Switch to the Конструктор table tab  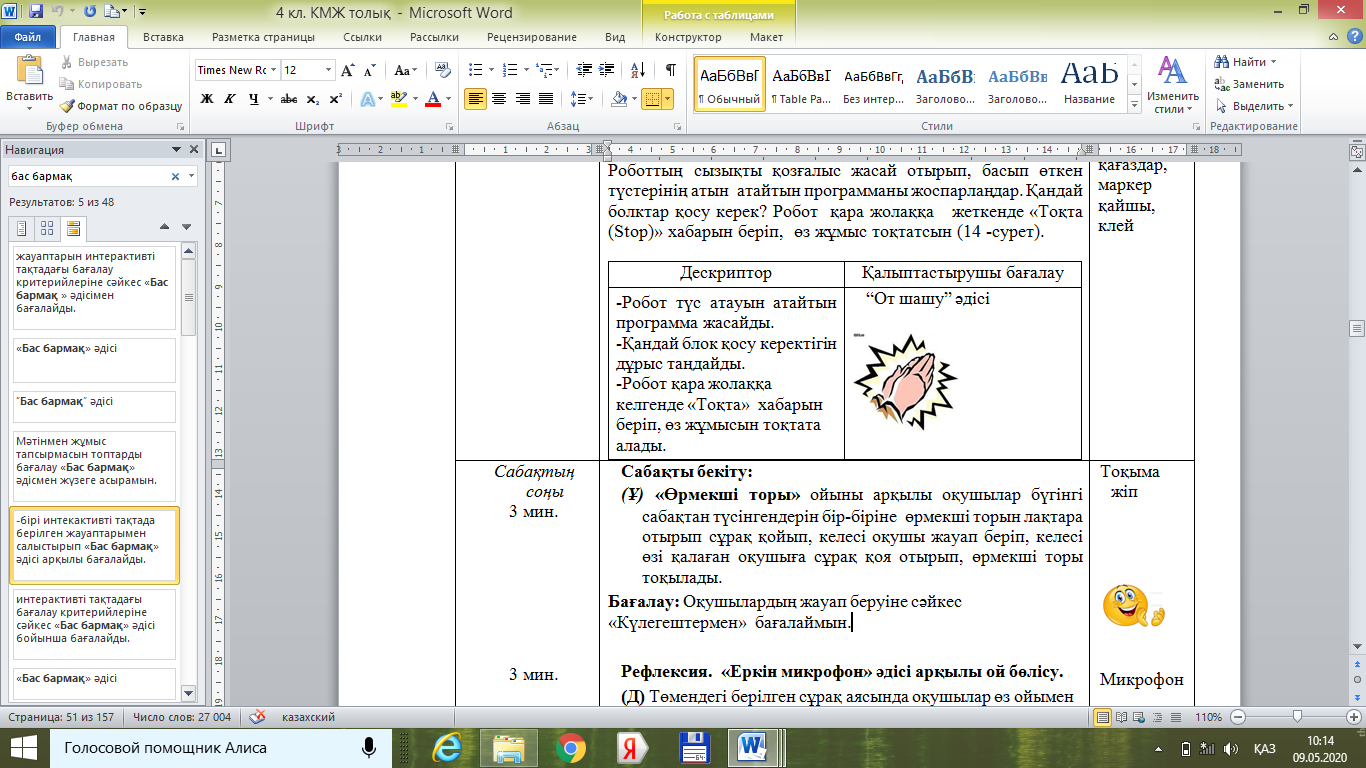pos(688,37)
